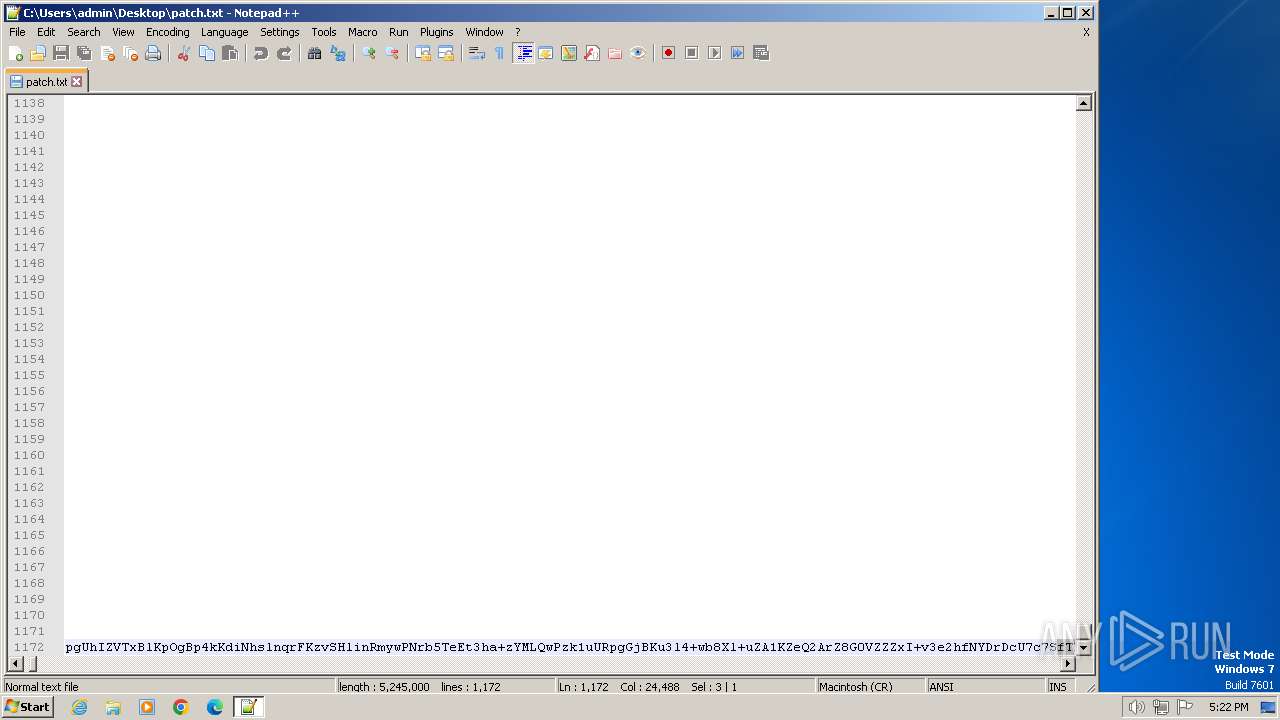
Task: Save the current file via toolbar
Action: click(x=61, y=53)
